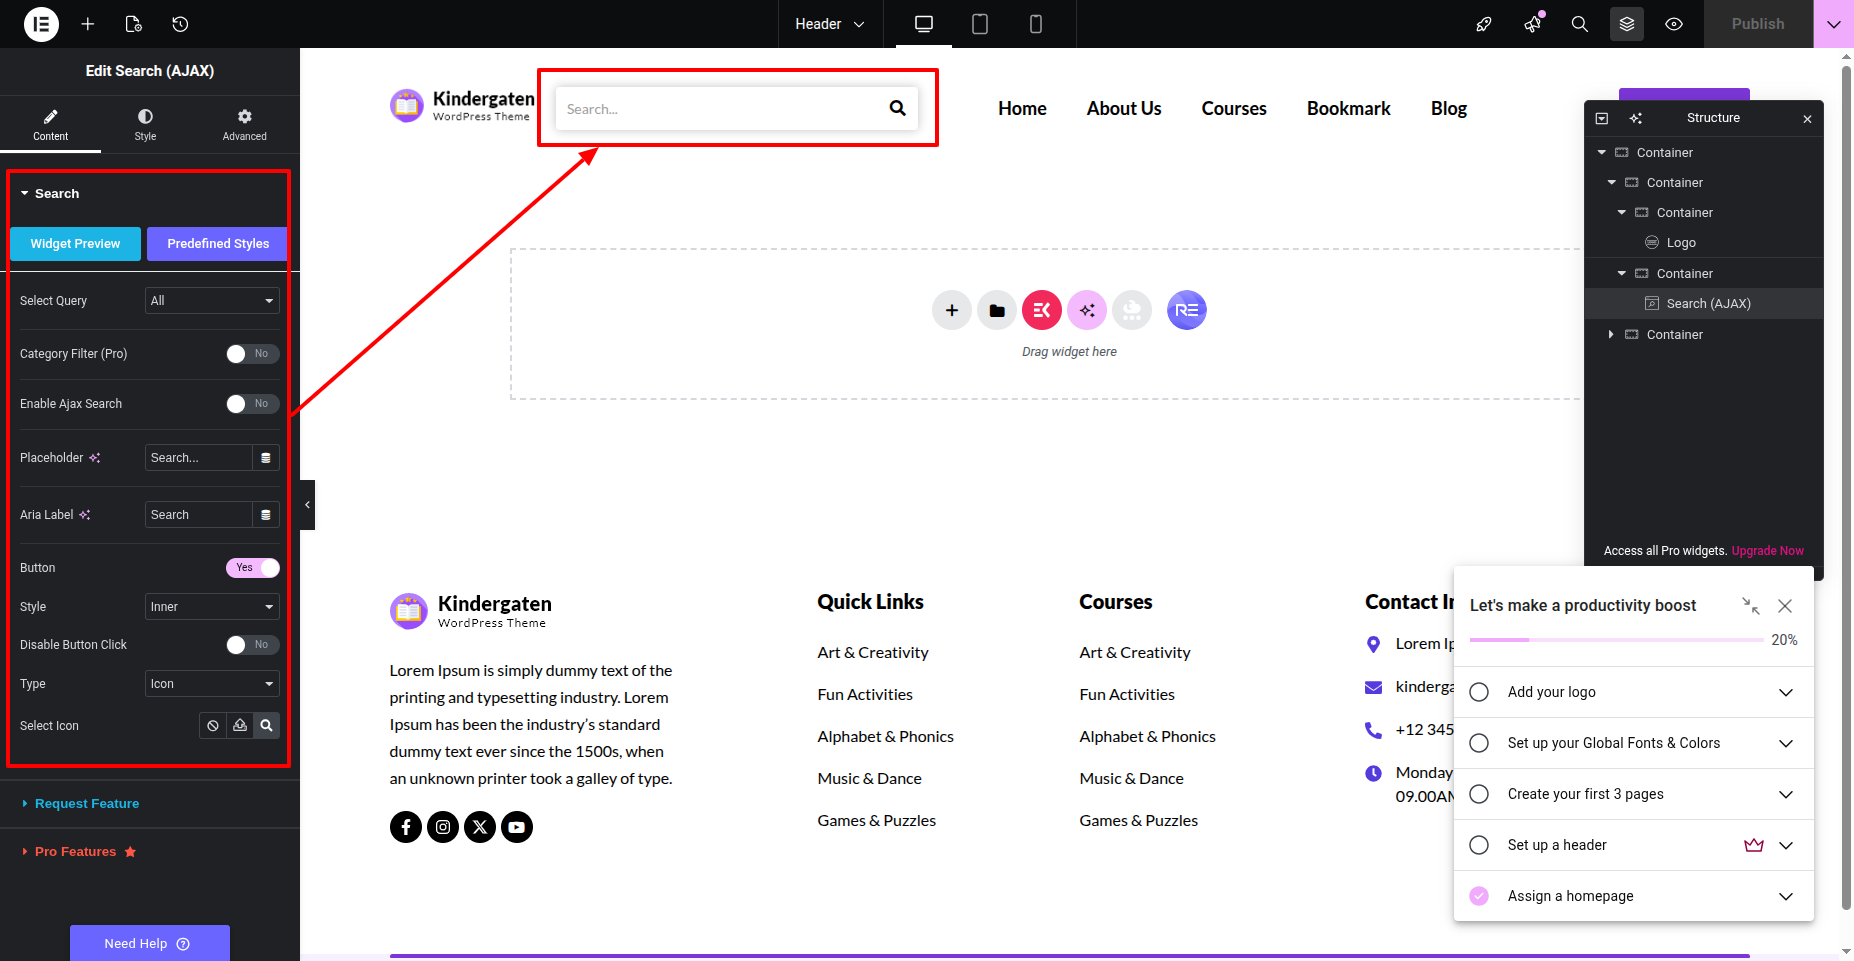Click the Elementor logo menu icon
1854x961 pixels.
click(41, 24)
